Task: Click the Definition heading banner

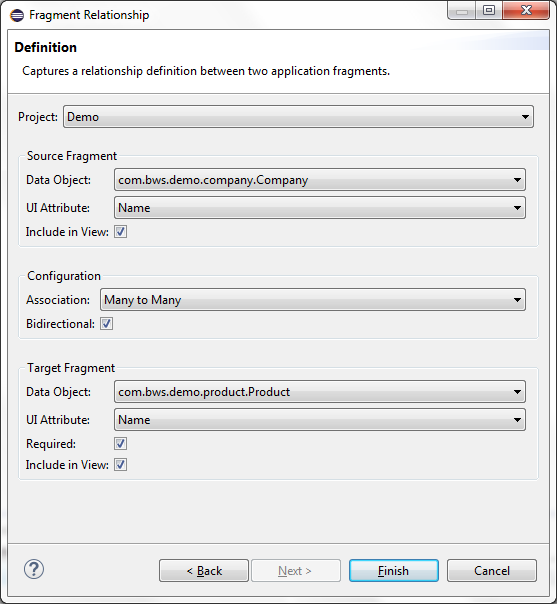Action: click(x=278, y=62)
